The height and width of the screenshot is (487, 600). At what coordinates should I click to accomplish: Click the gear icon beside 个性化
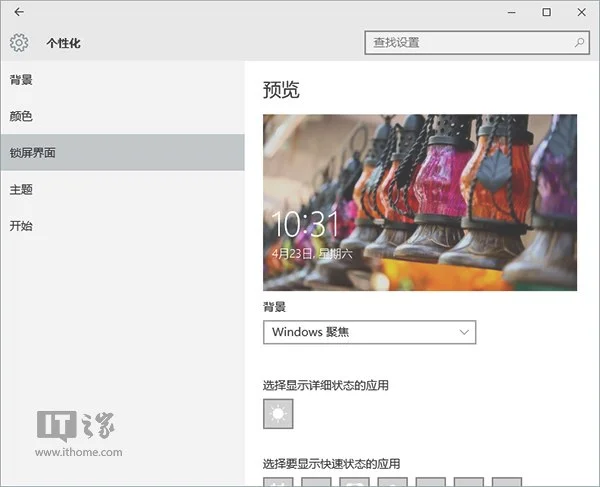tap(19, 43)
